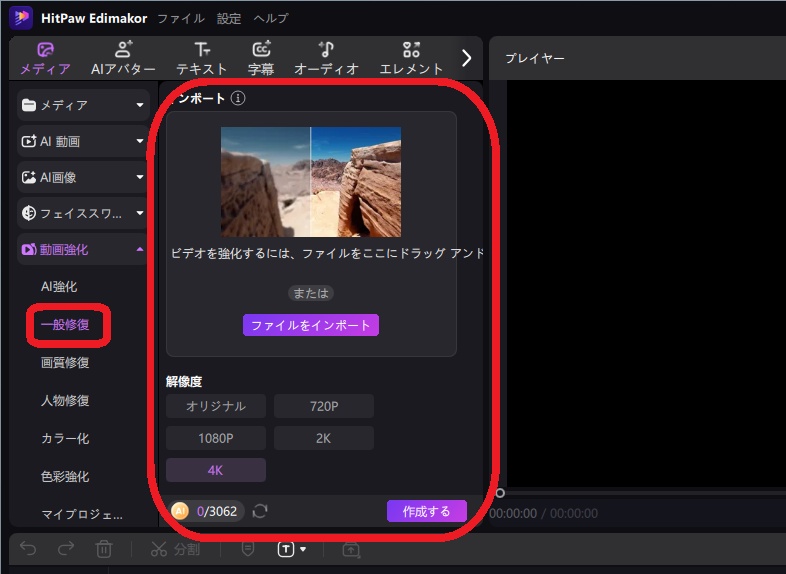Click the 分割 scissors tool
Image resolution: width=786 pixels, height=574 pixels.
tap(175, 549)
